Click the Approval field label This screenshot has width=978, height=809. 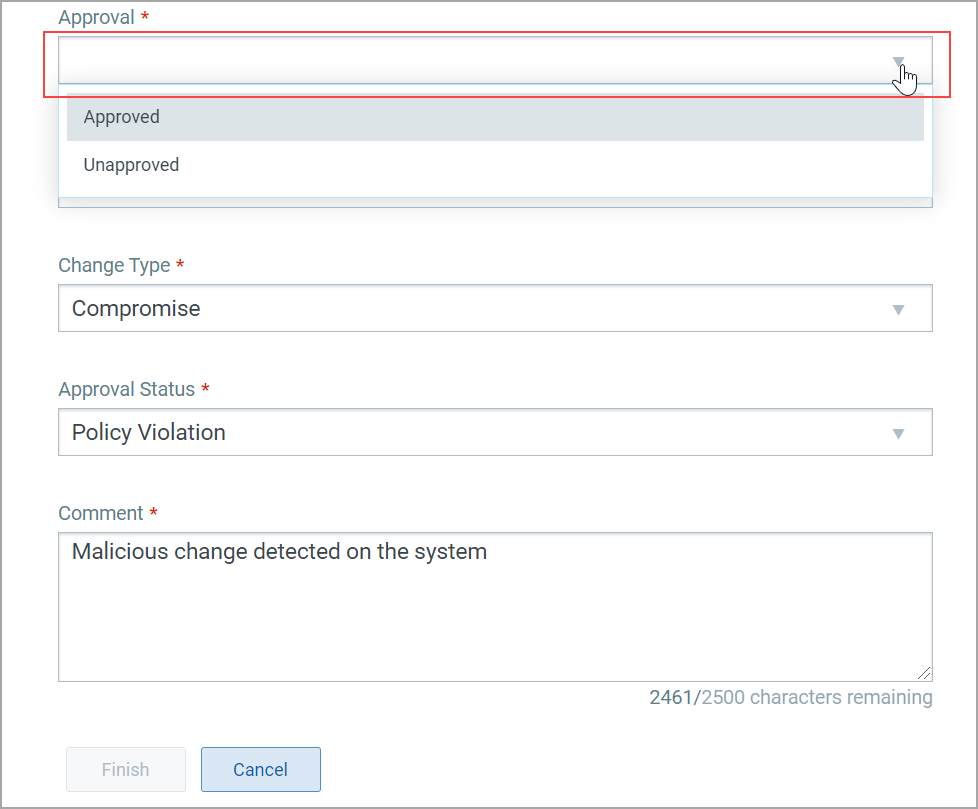[x=96, y=17]
